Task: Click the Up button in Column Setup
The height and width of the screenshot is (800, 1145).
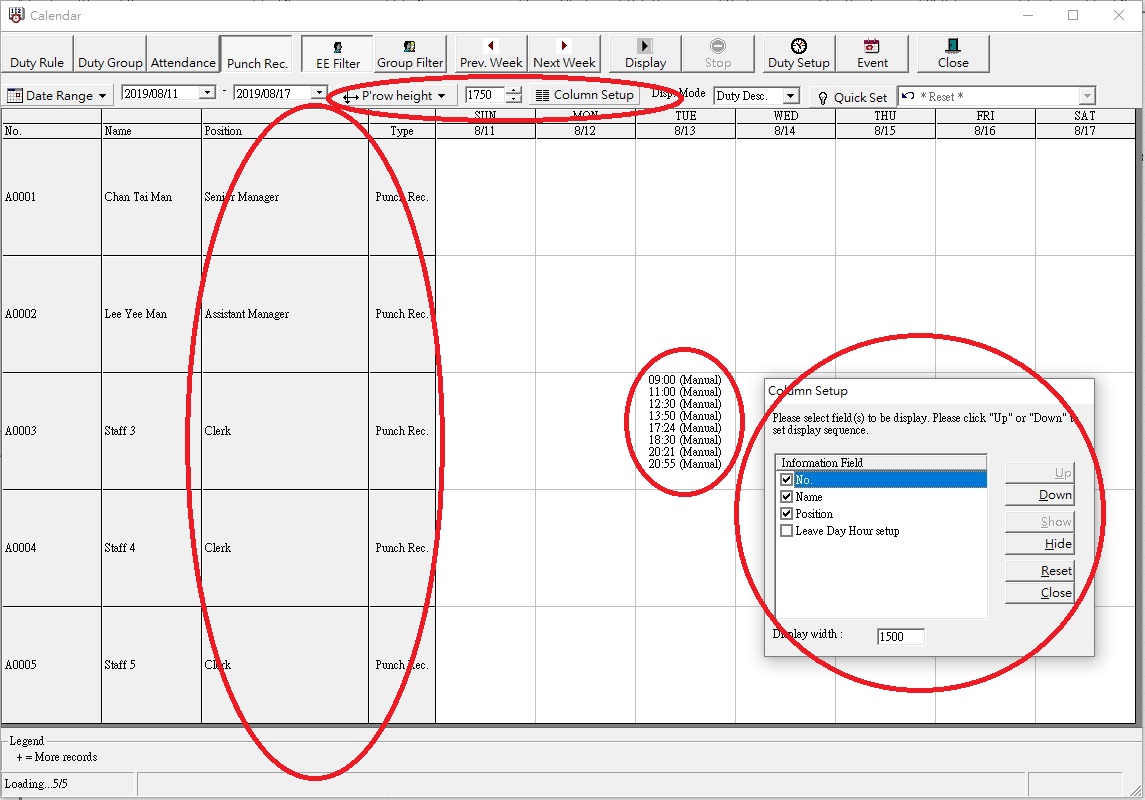Action: coord(1039,473)
